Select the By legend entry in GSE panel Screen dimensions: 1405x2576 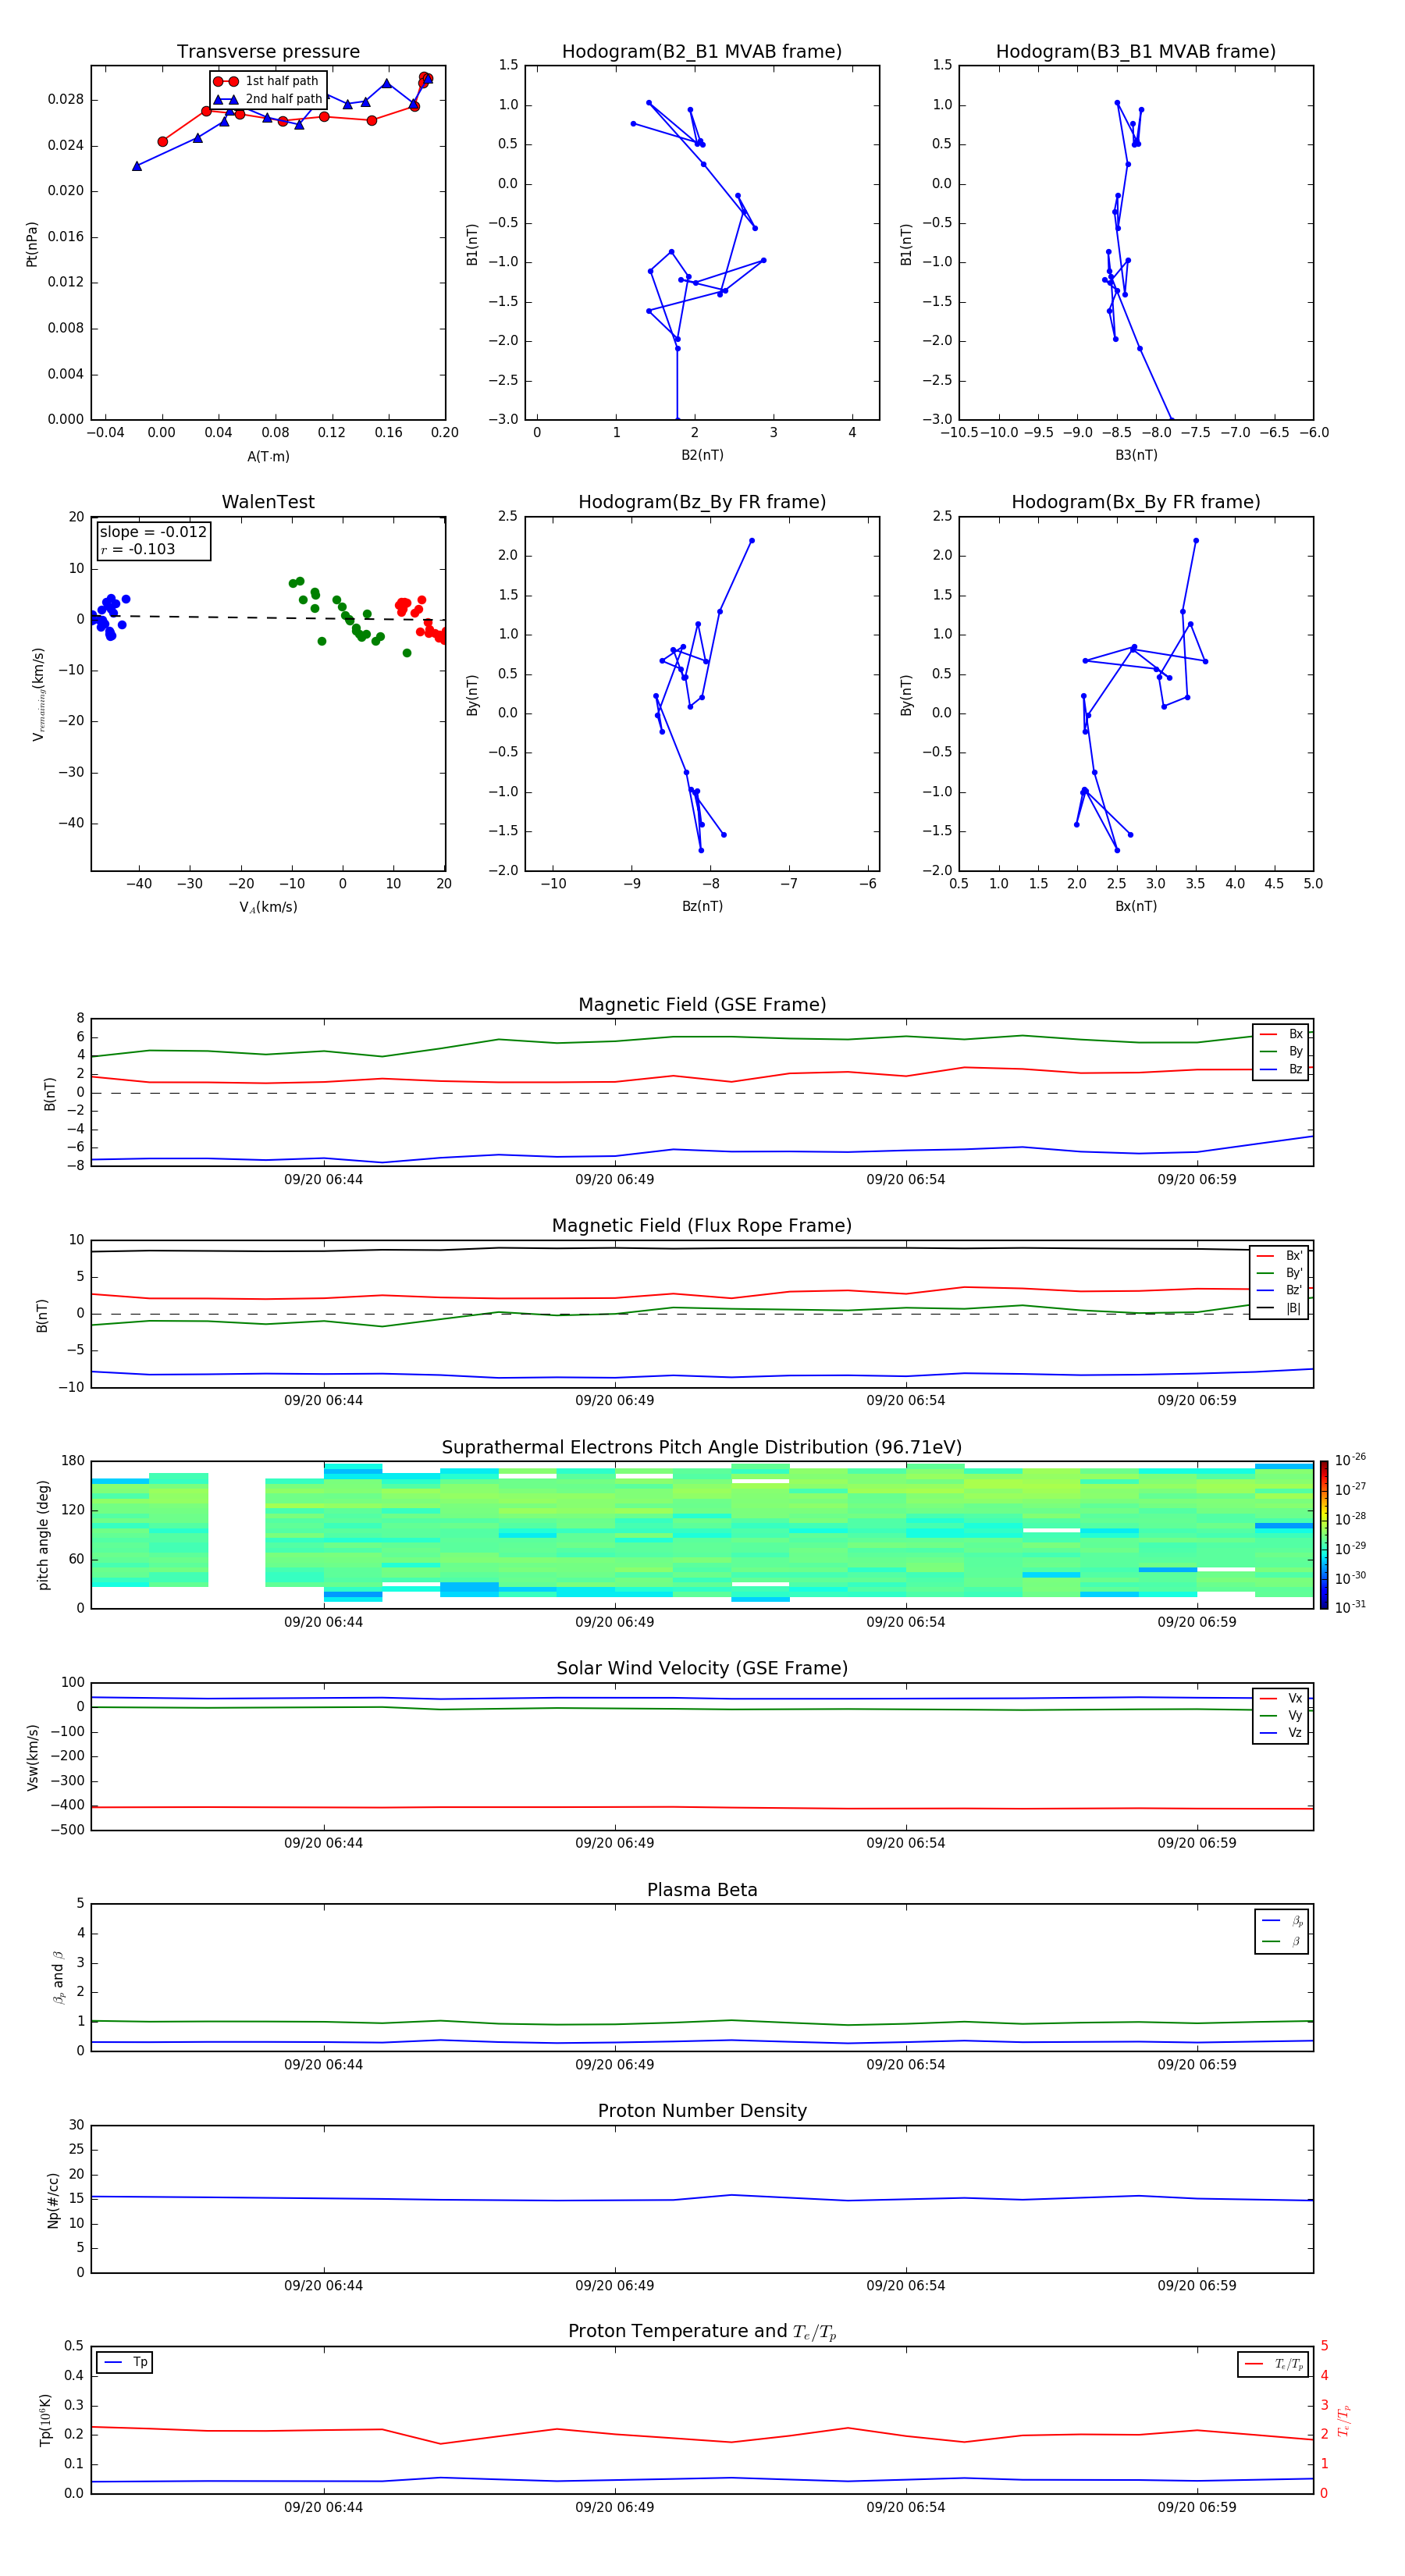pos(1281,1051)
